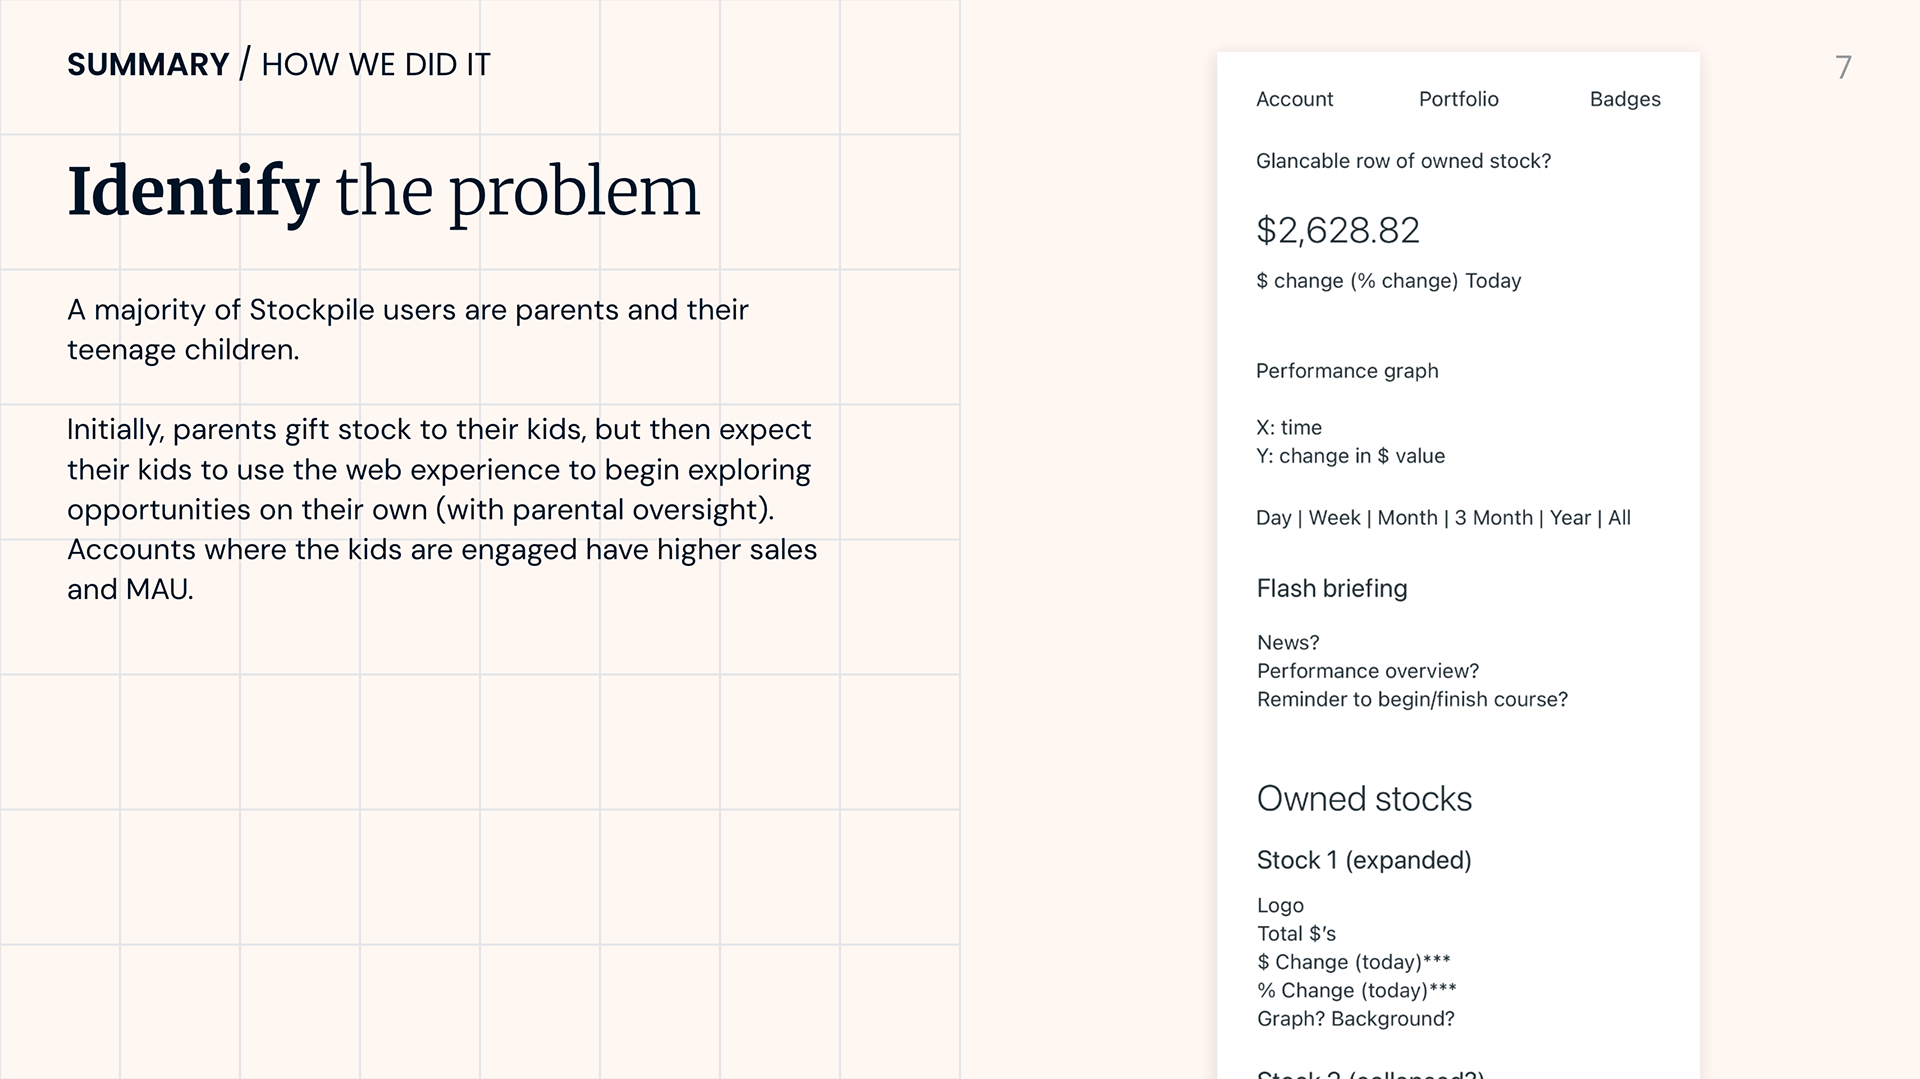The image size is (1920, 1079).
Task: Click the slide number 7
Action: (1843, 68)
